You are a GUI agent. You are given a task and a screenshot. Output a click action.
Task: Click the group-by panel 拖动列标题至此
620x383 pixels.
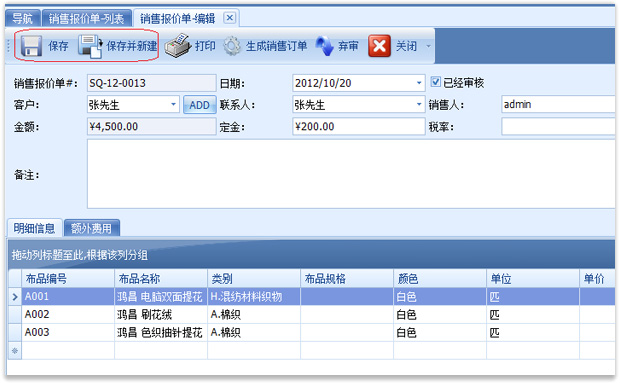coord(311,255)
